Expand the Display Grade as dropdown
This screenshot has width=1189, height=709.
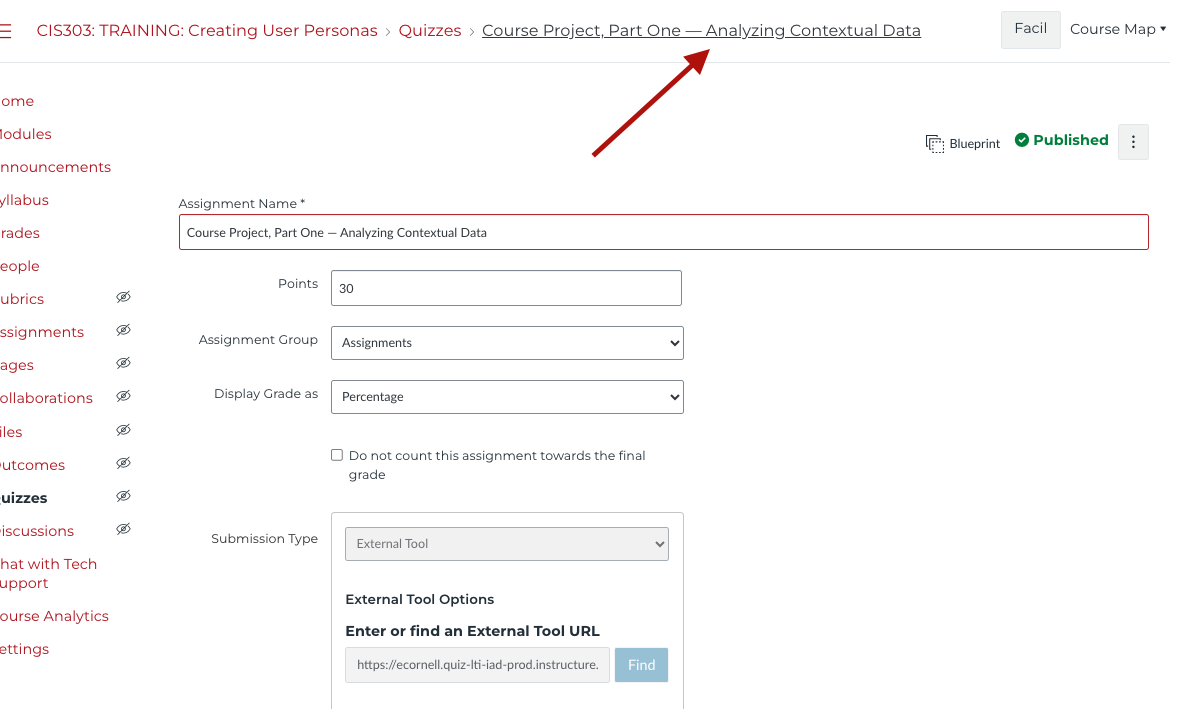pos(507,397)
